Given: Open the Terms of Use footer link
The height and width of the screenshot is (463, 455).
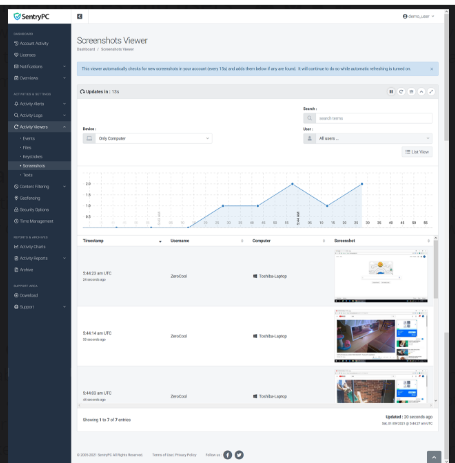Looking at the screenshot, I should point(163,455).
